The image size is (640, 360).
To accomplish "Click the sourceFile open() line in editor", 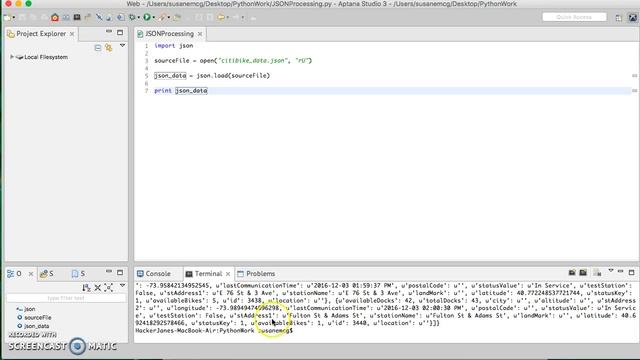I will point(233,60).
